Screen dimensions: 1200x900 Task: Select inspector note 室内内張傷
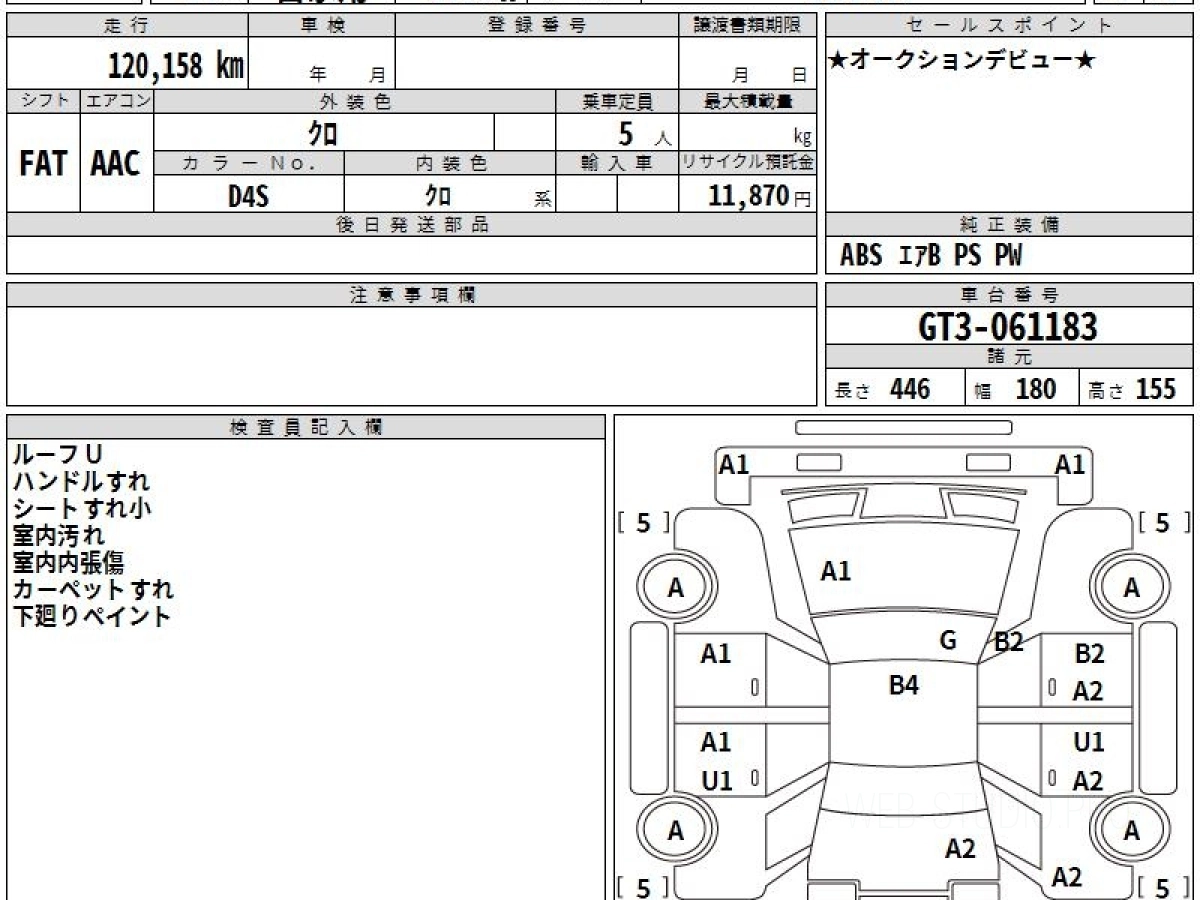click(x=69, y=562)
